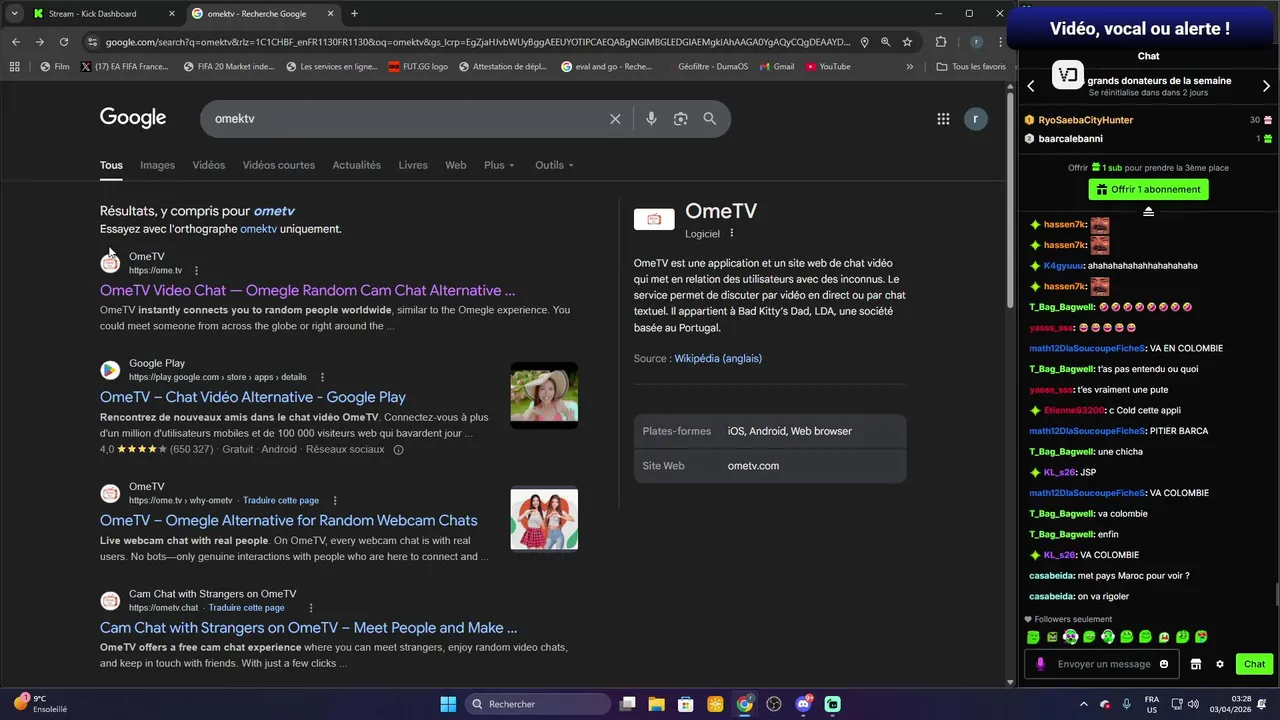This screenshot has width=1280, height=720.
Task: Click the green Chat send button
Action: (1254, 664)
